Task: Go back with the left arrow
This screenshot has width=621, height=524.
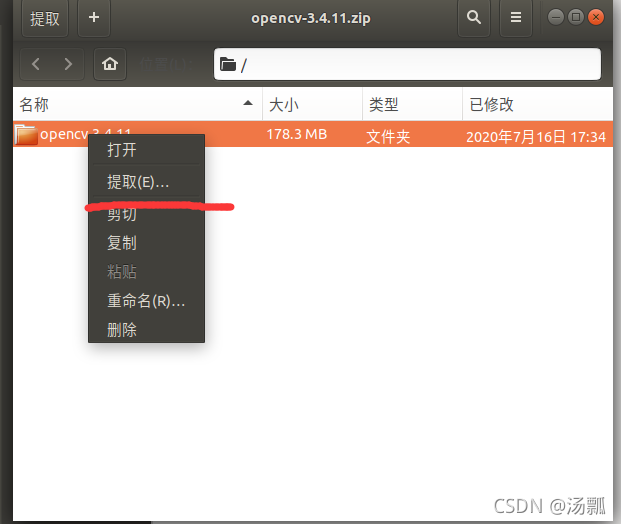Action: [36, 64]
